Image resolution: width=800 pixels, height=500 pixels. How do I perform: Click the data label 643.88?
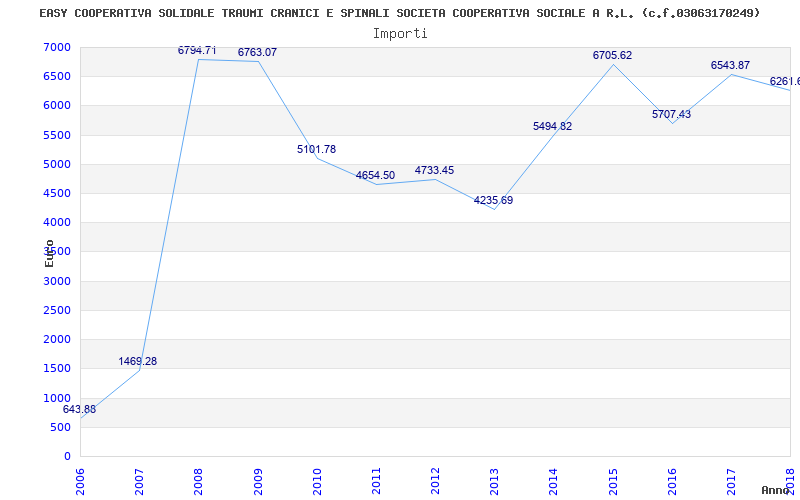[79, 409]
